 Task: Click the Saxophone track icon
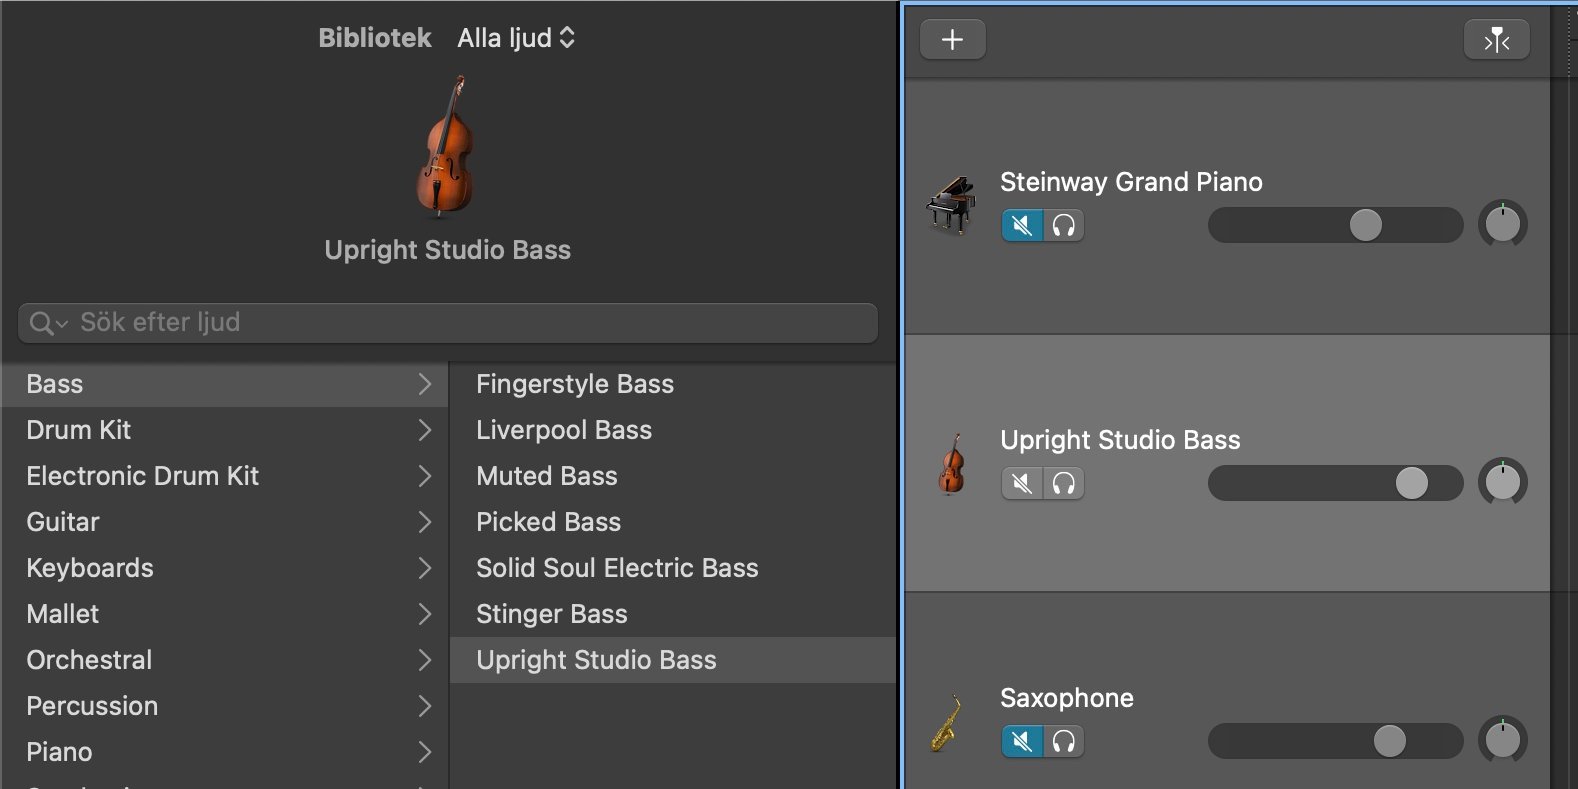[946, 722]
